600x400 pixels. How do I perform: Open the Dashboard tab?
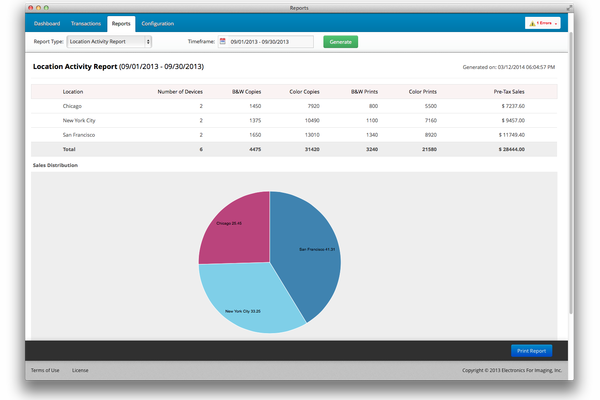(47, 24)
